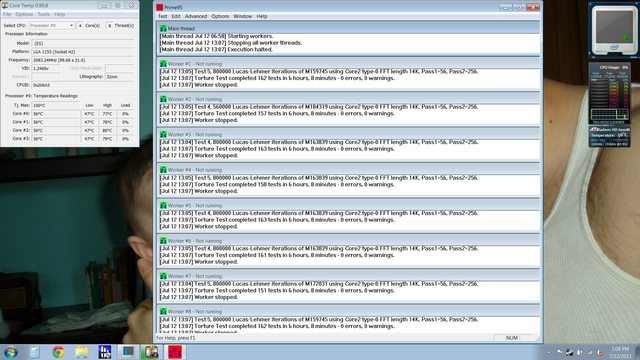Click the Model field in Core Temp
This screenshot has height=360, width=640.
point(83,43)
